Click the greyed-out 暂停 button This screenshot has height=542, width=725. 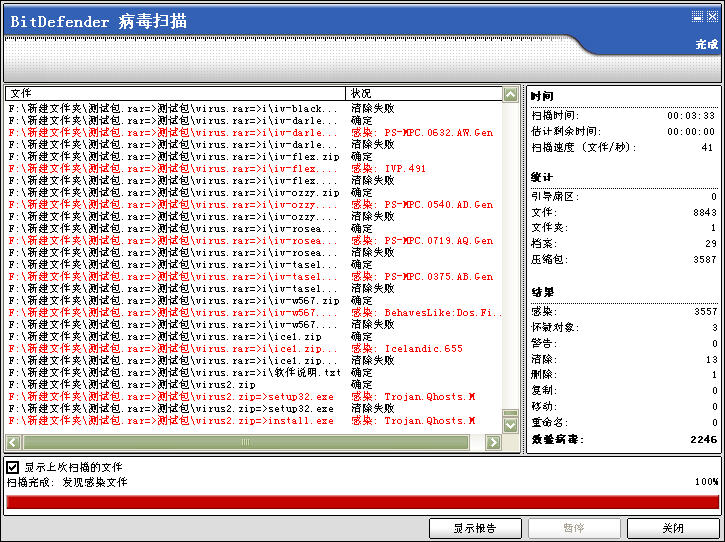(574, 528)
